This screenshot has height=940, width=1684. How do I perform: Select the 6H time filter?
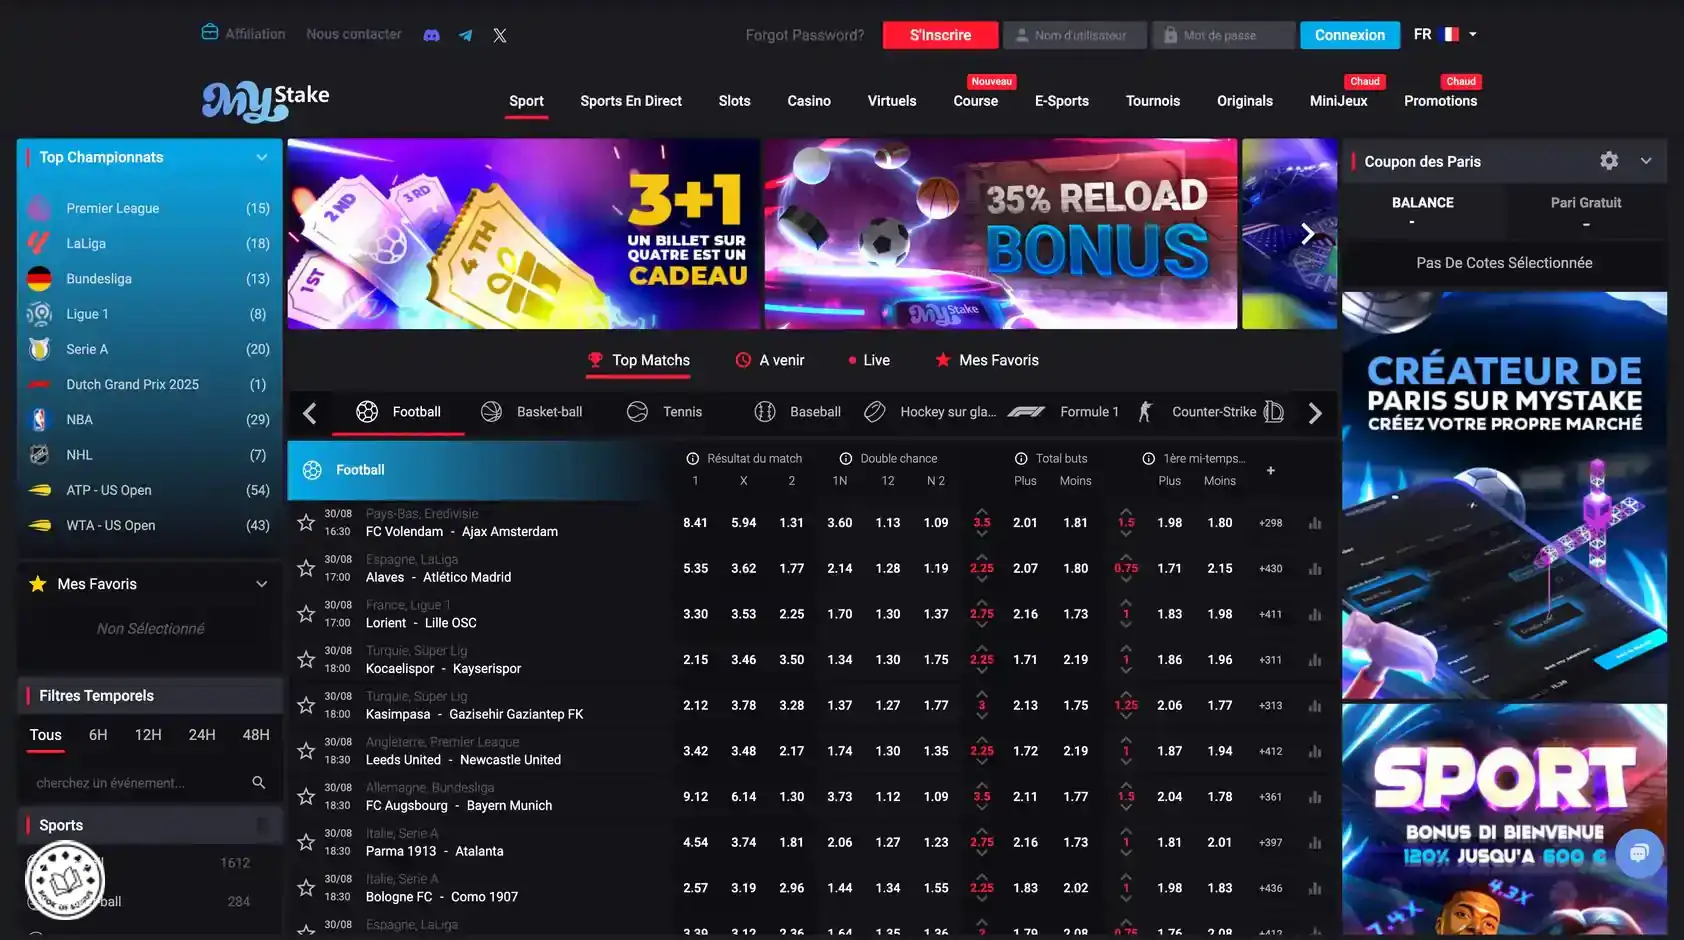pyautogui.click(x=98, y=735)
